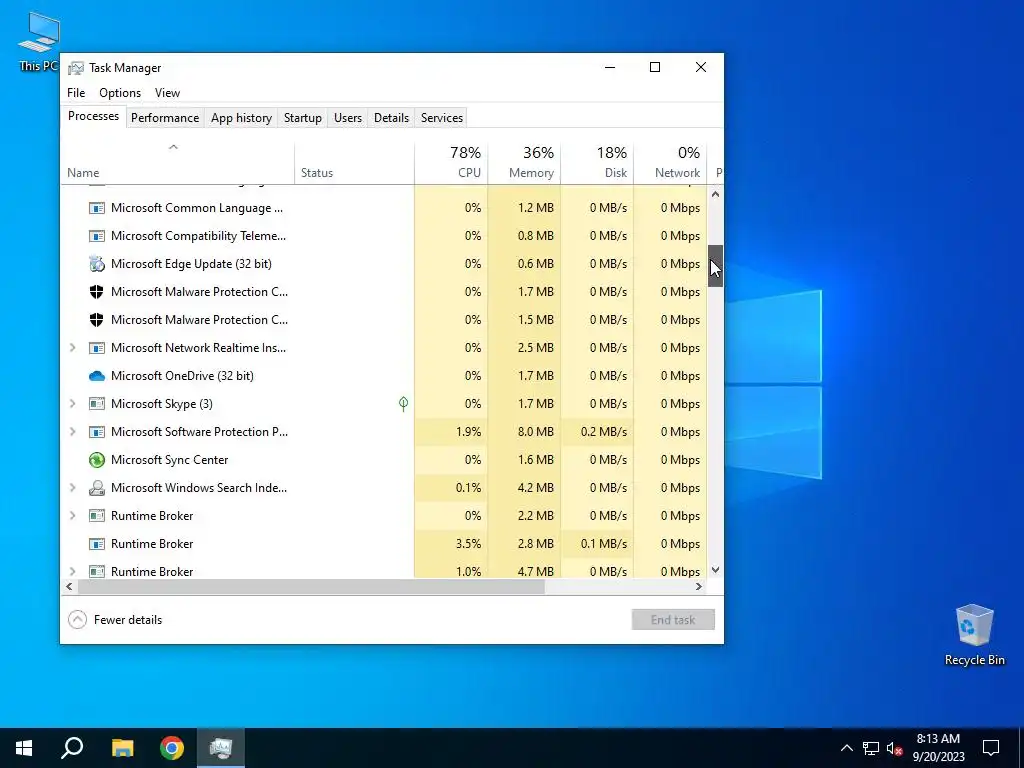Click the Microsoft Sync Center green icon
Viewport: 1024px width, 768px height.
coord(97,460)
